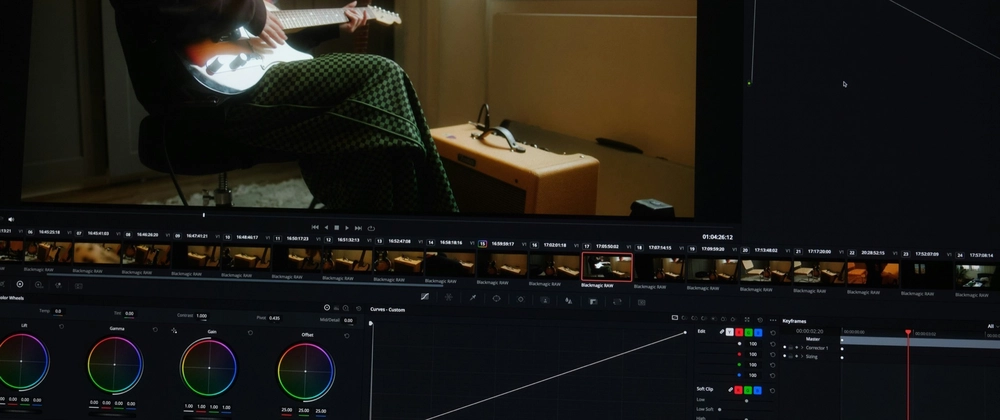
Task: Click the Temp value field
Action: [57, 311]
